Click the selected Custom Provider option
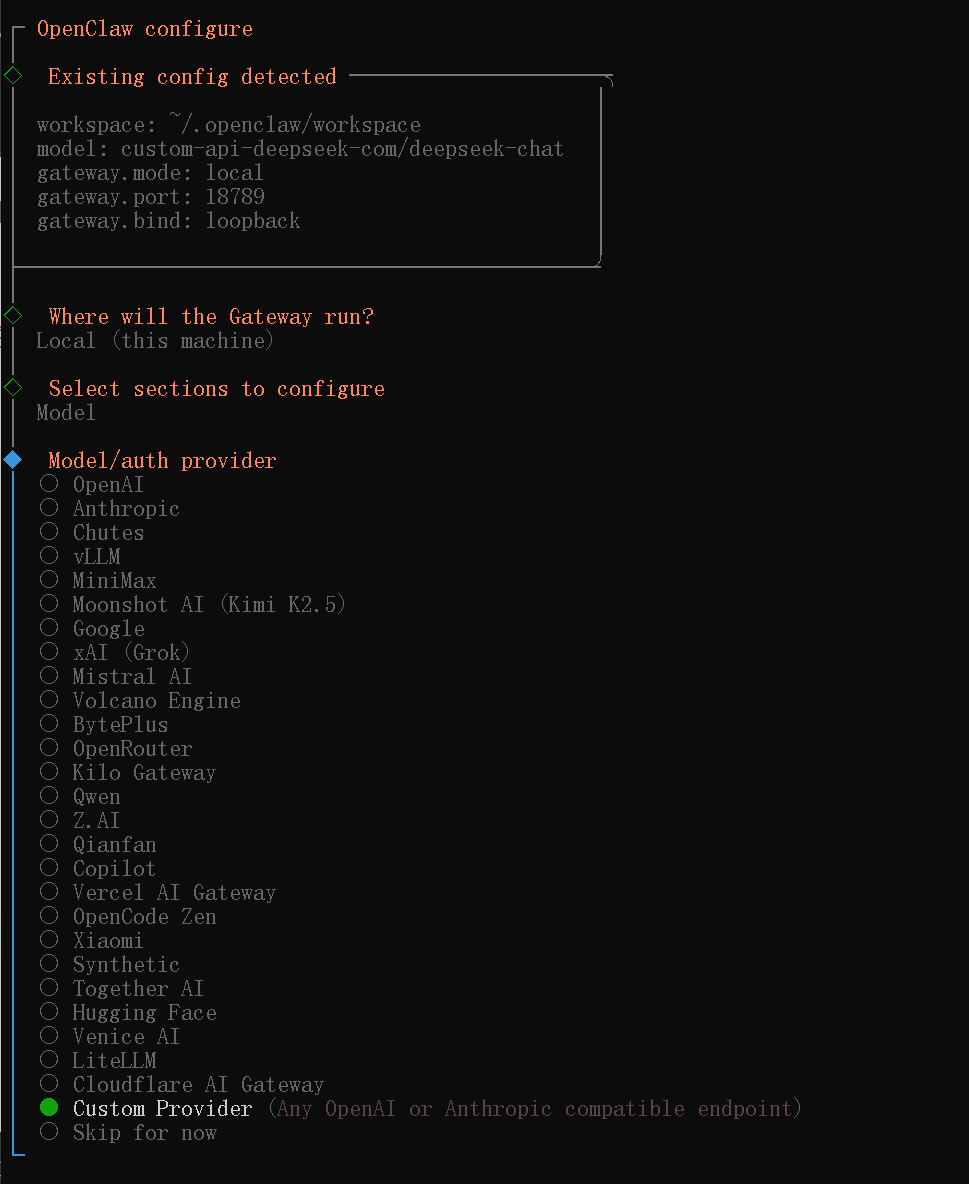969x1184 pixels. (146, 1108)
